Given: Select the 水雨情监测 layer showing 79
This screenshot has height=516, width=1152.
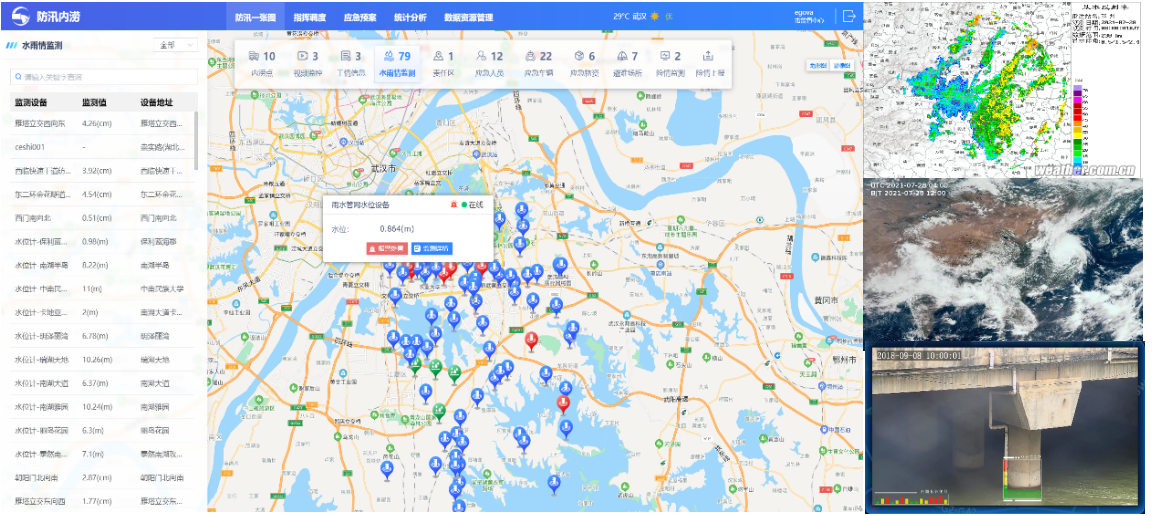Looking at the screenshot, I should 396,64.
